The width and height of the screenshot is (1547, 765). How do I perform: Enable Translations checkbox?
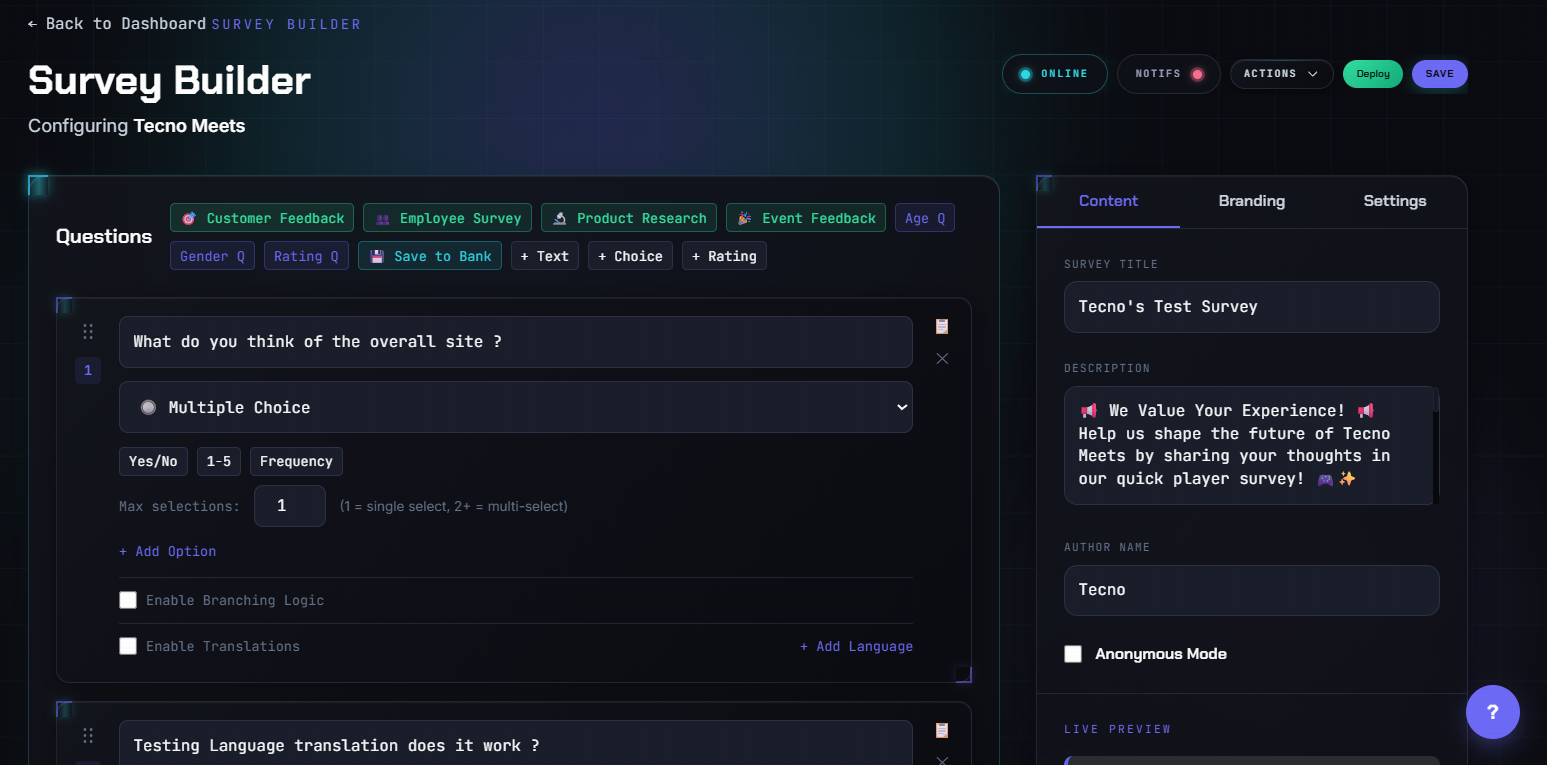[x=128, y=646]
